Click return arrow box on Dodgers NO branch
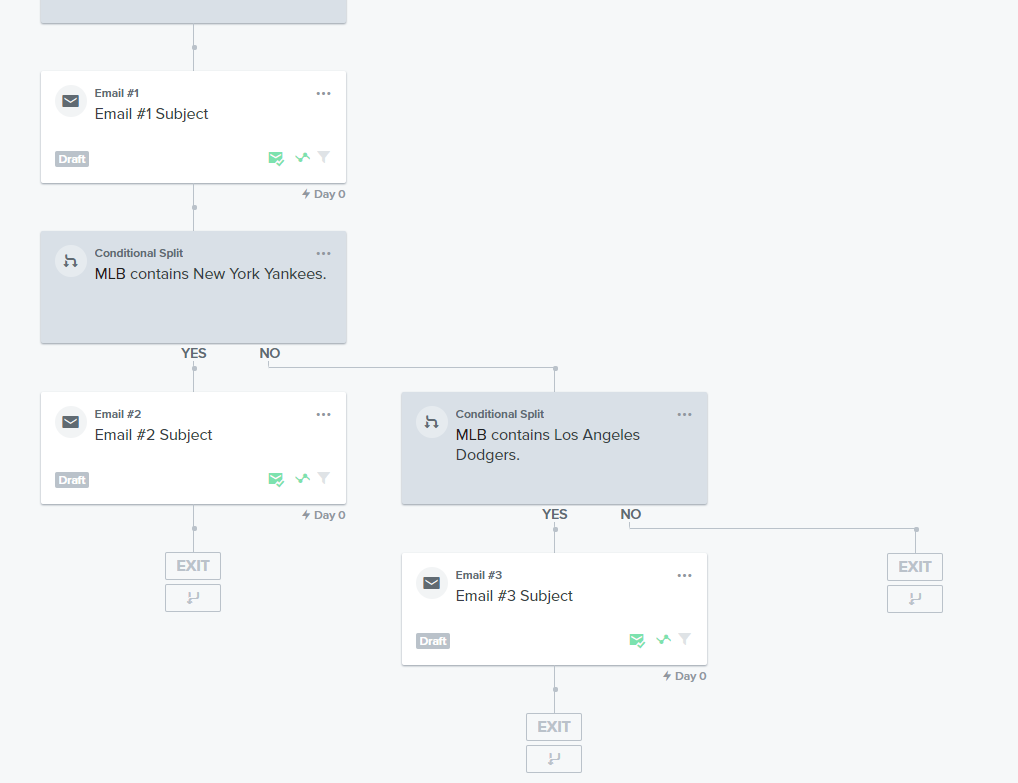The width and height of the screenshot is (1018, 783). pos(915,599)
